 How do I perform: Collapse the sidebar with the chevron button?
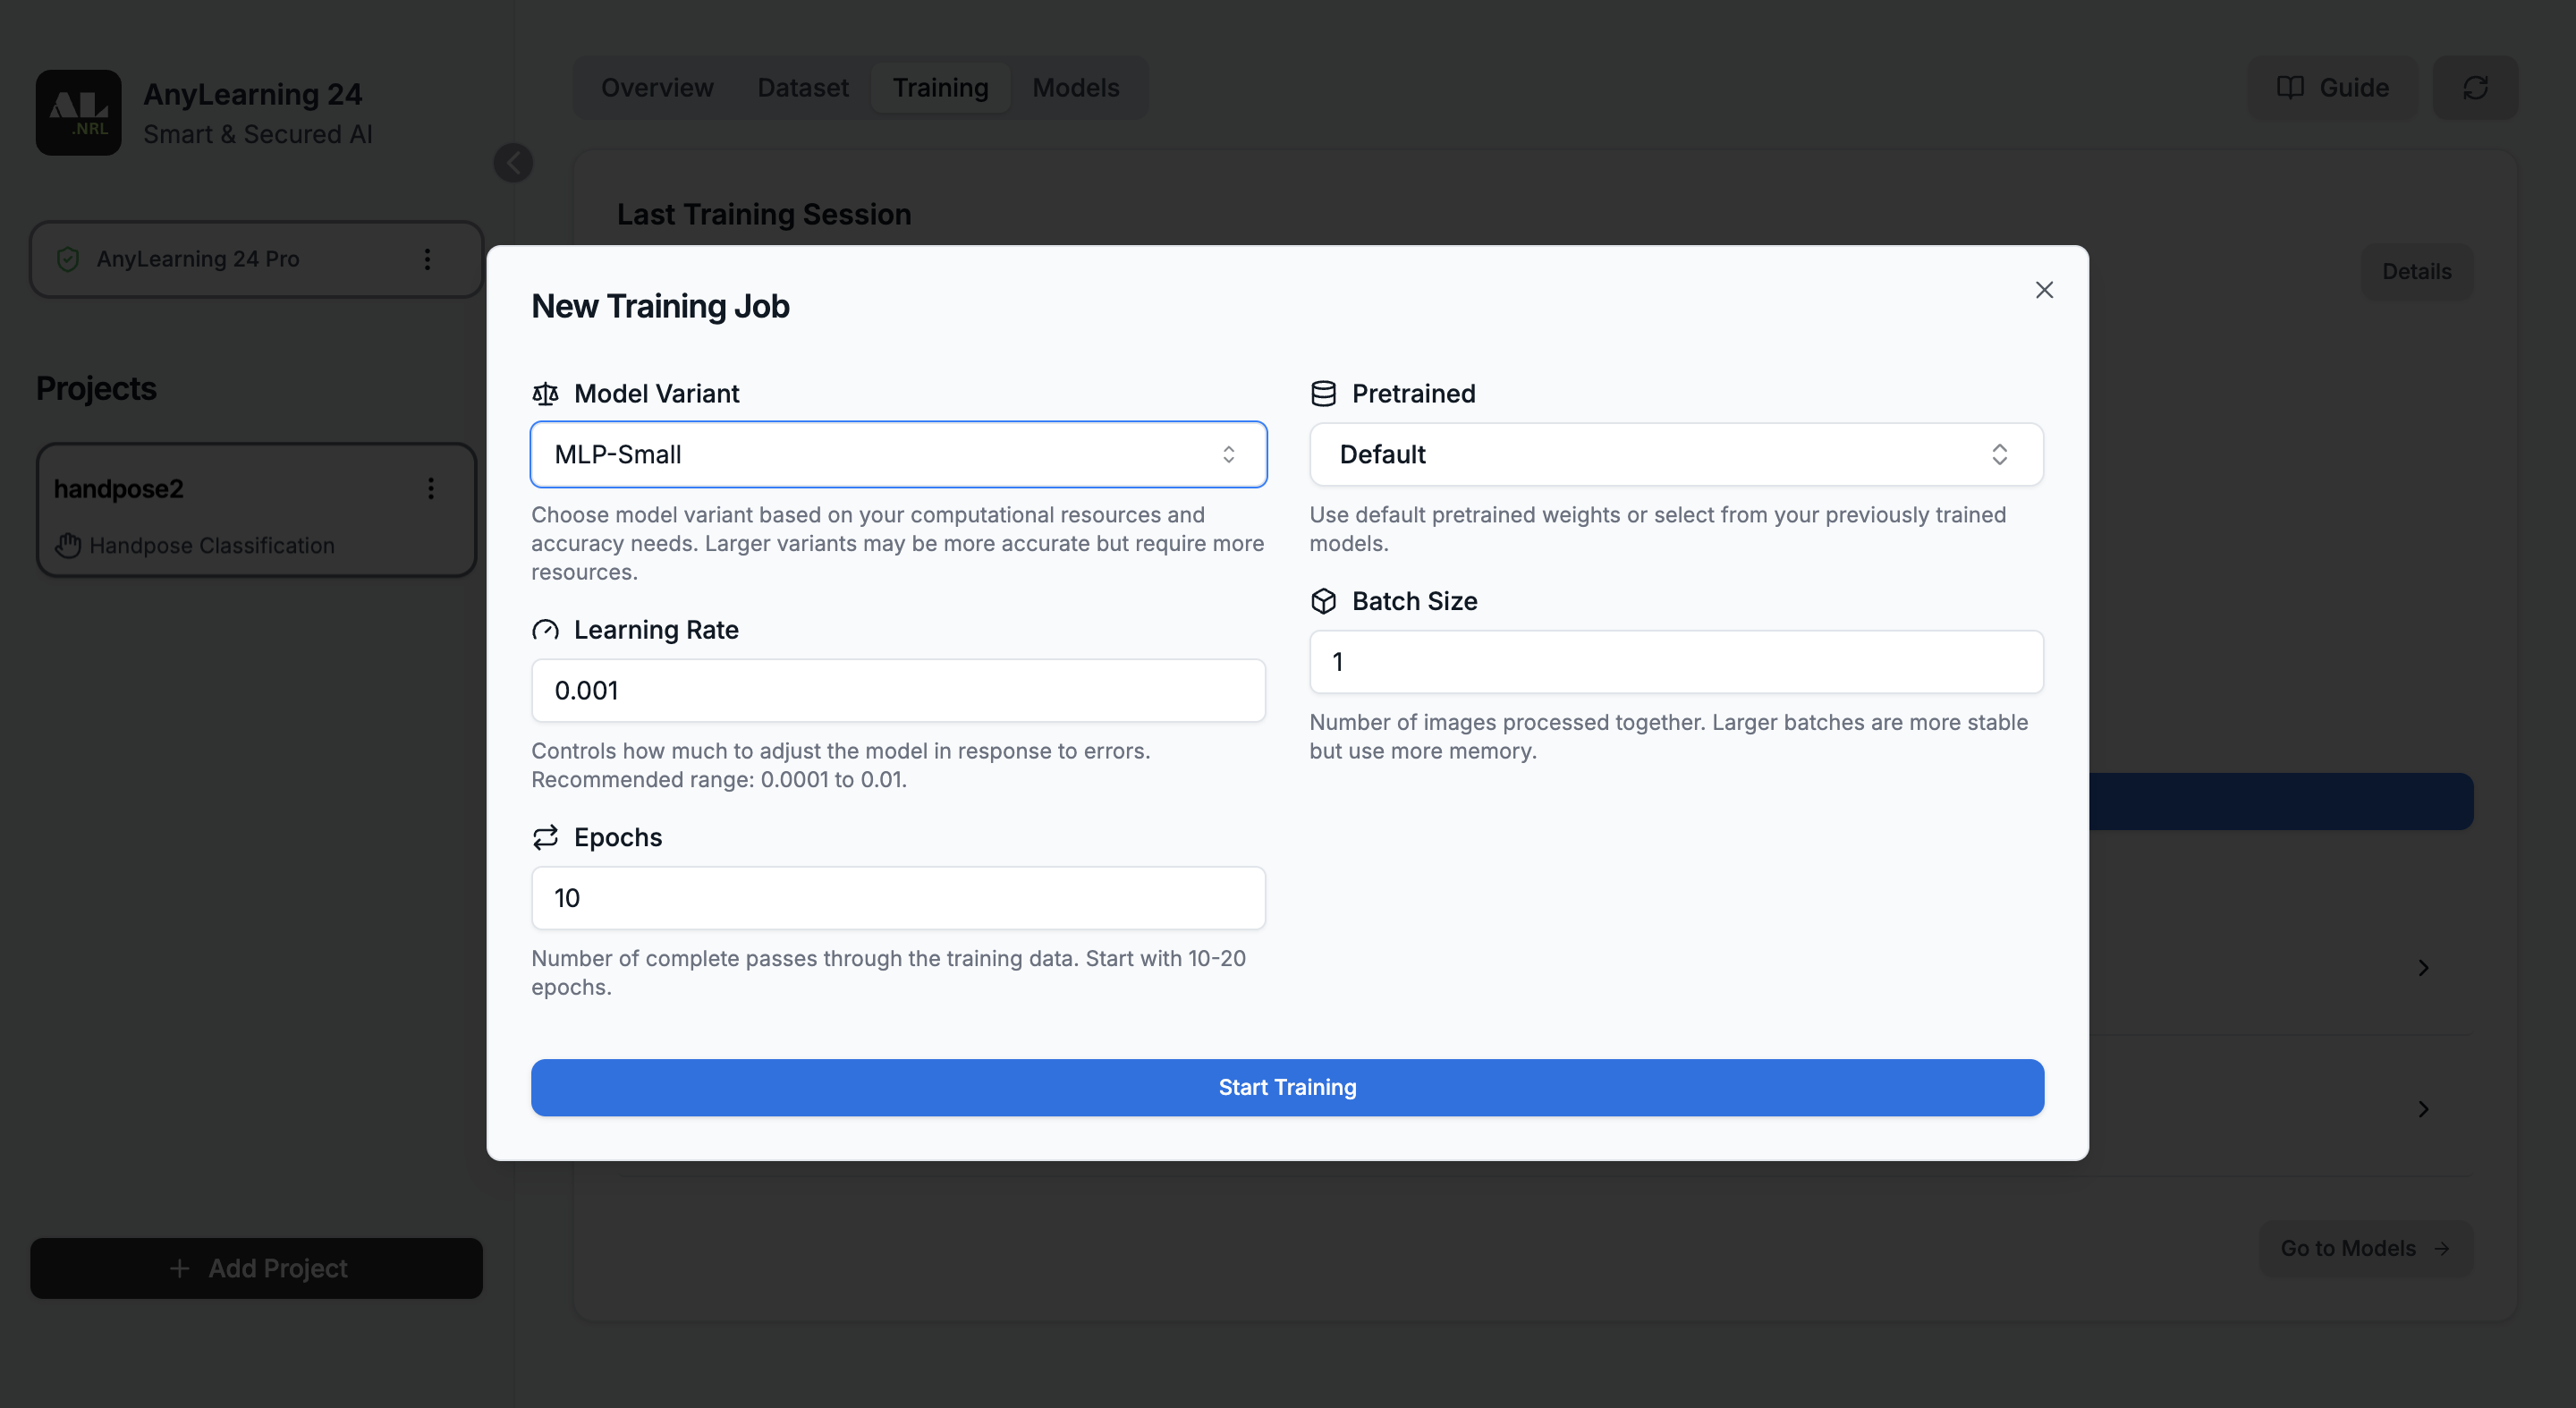click(513, 162)
